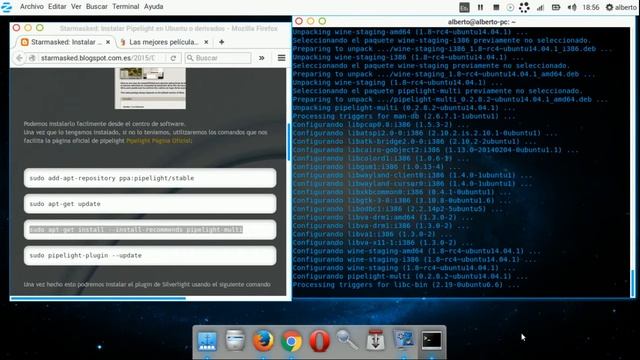
Task: Reload the current page
Action: [x=173, y=58]
